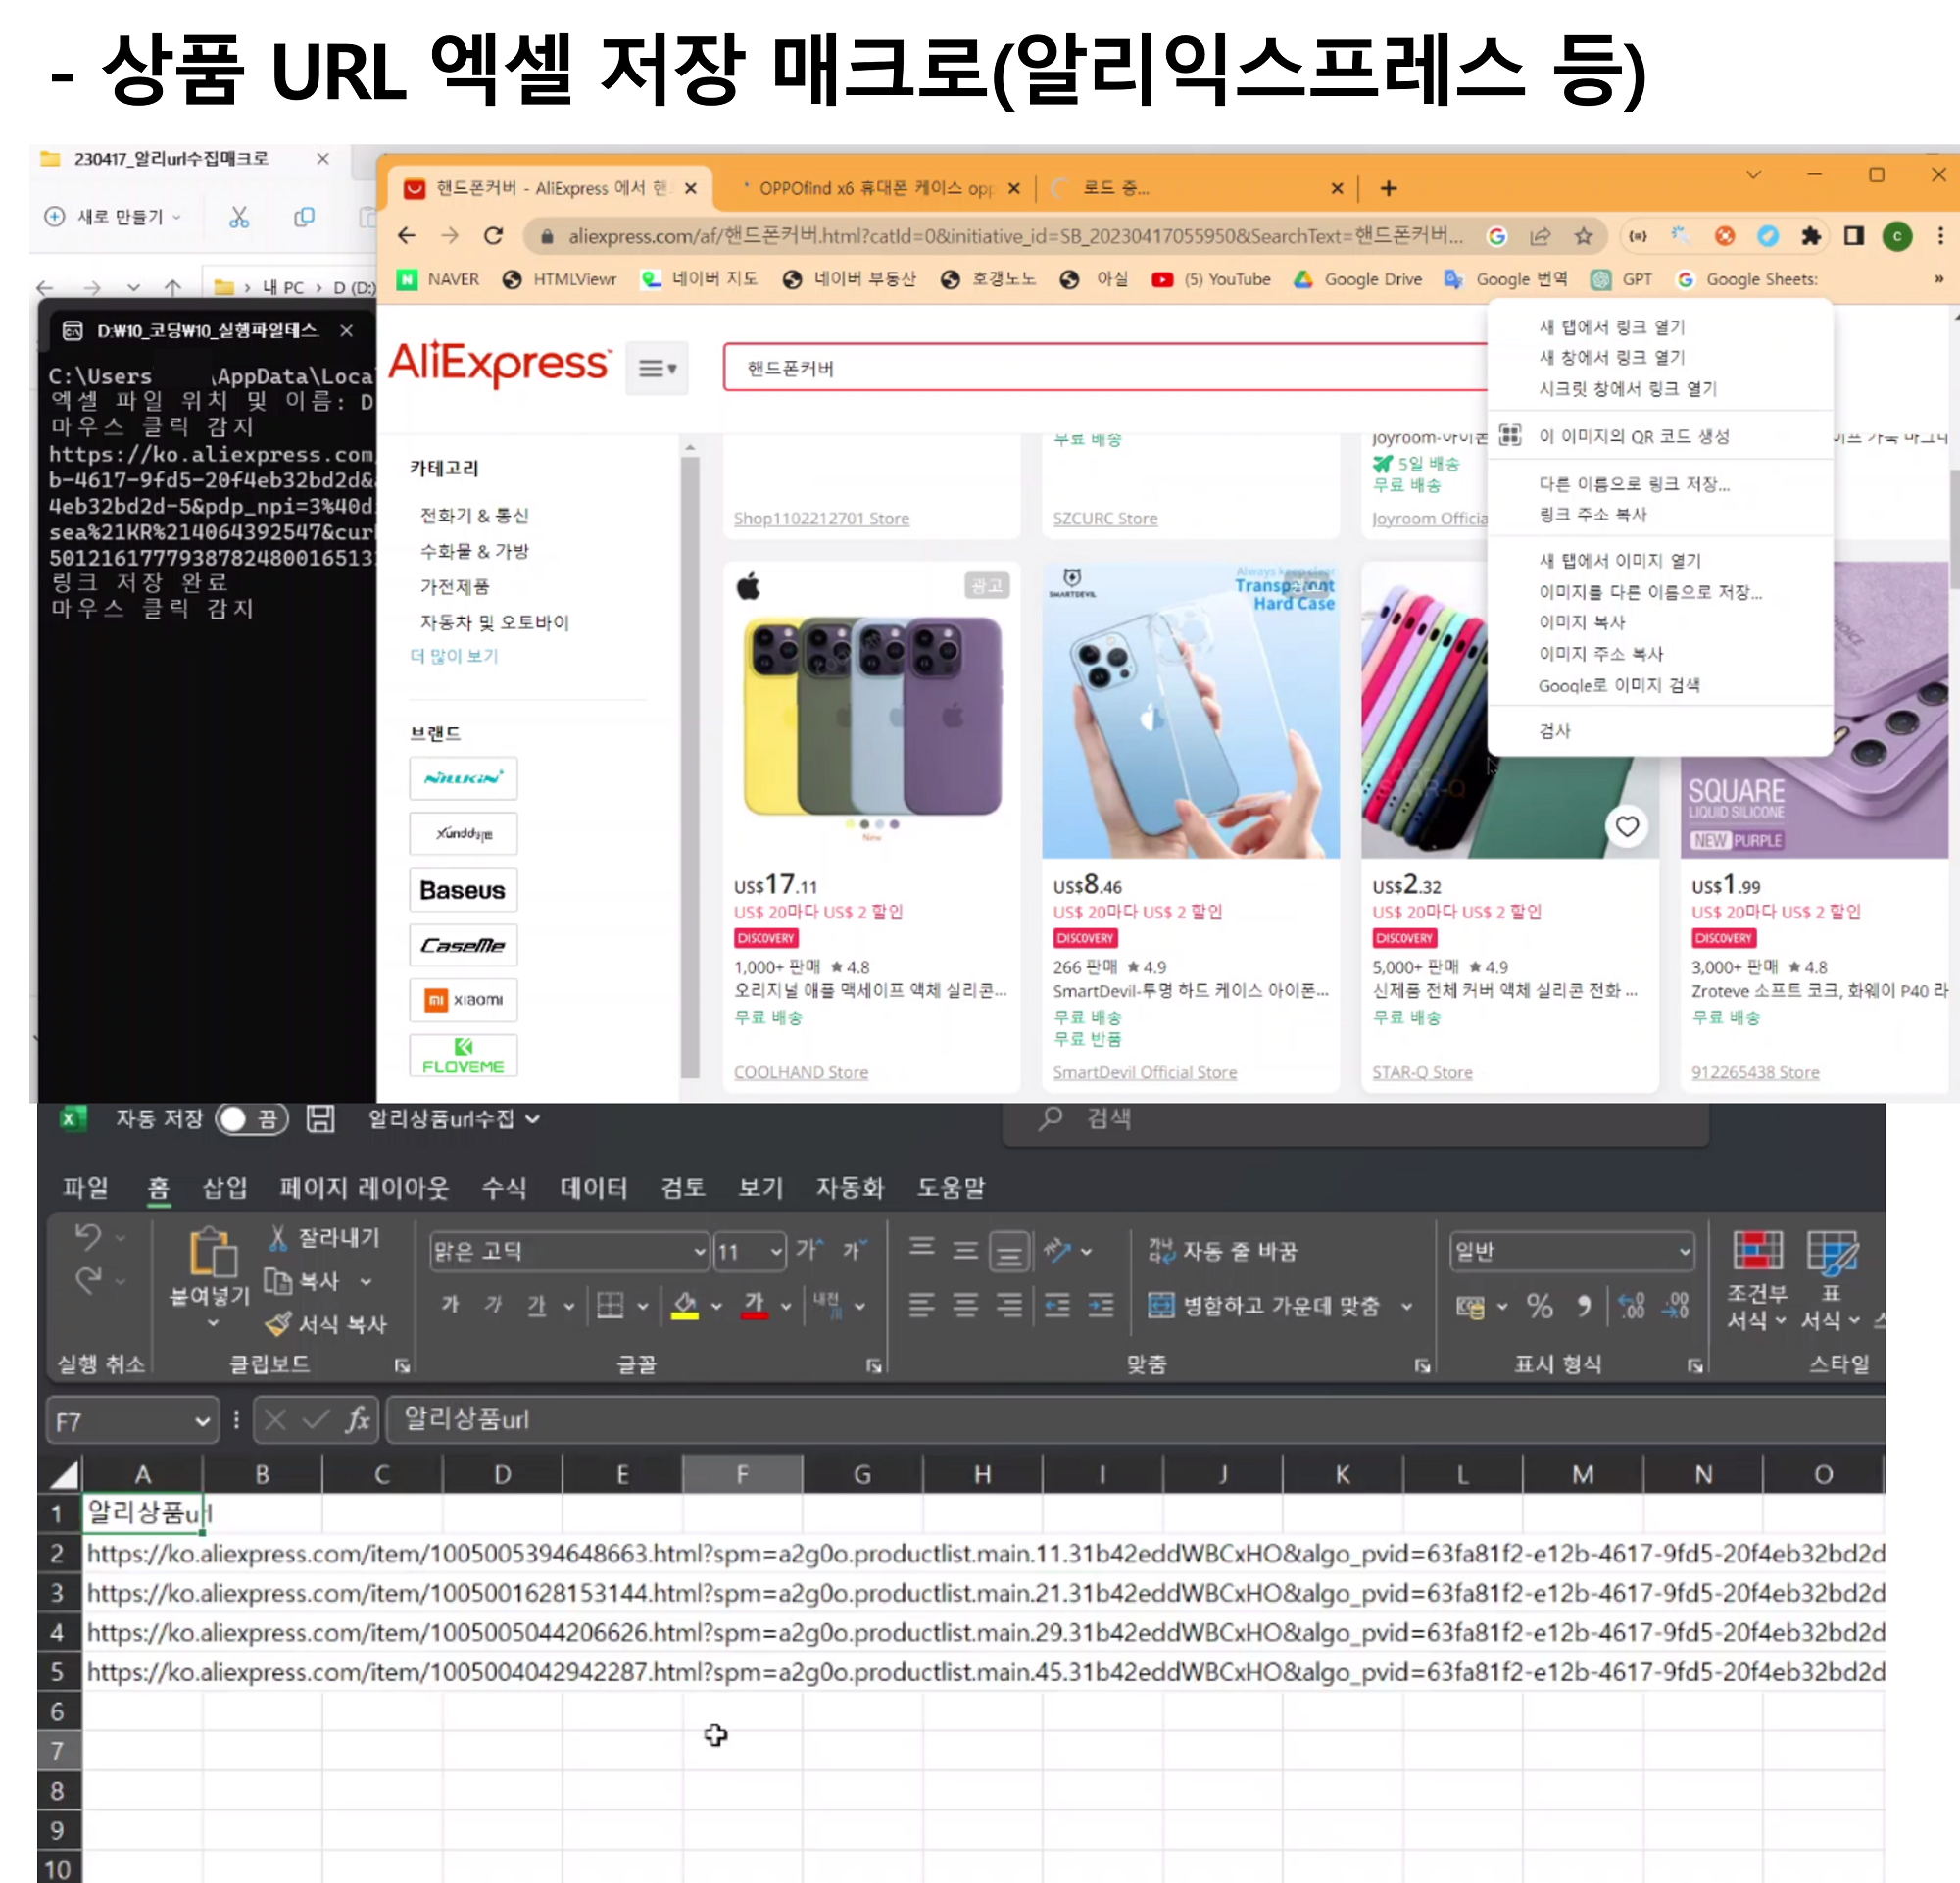The image size is (1960, 1883).
Task: Toggle bold formatting button
Action: 450,1305
